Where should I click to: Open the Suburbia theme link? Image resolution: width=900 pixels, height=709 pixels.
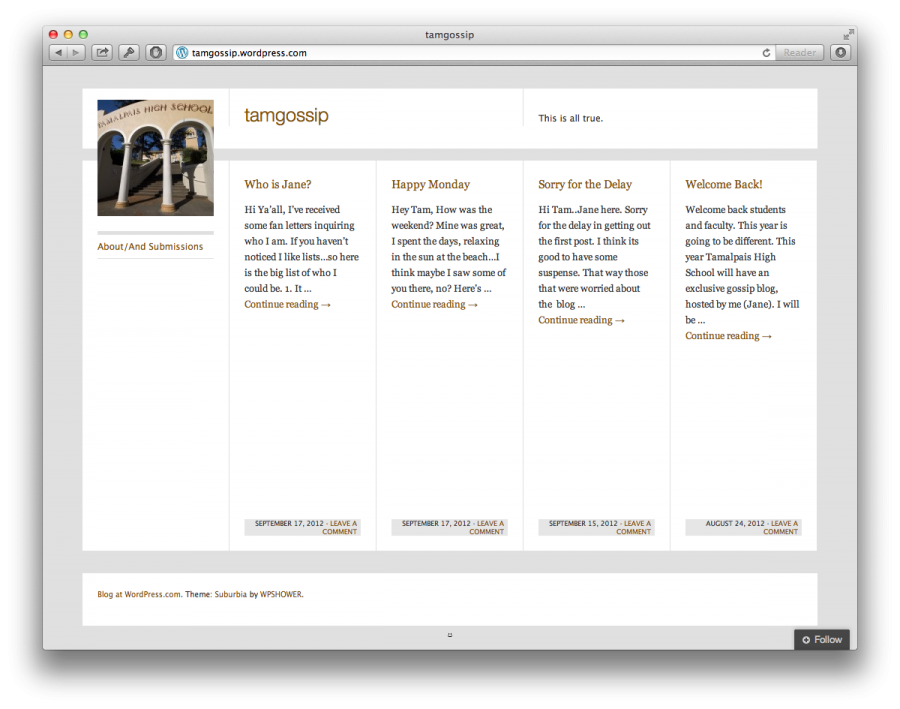(231, 594)
